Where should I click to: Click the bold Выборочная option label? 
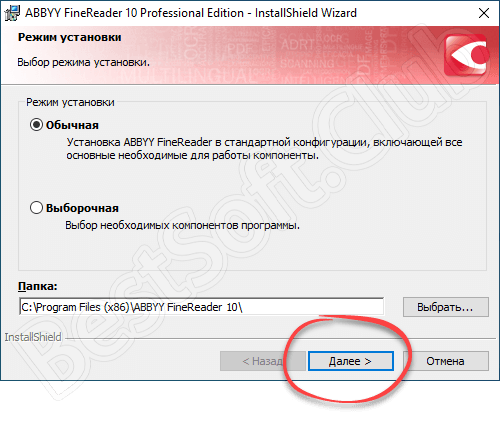(82, 208)
